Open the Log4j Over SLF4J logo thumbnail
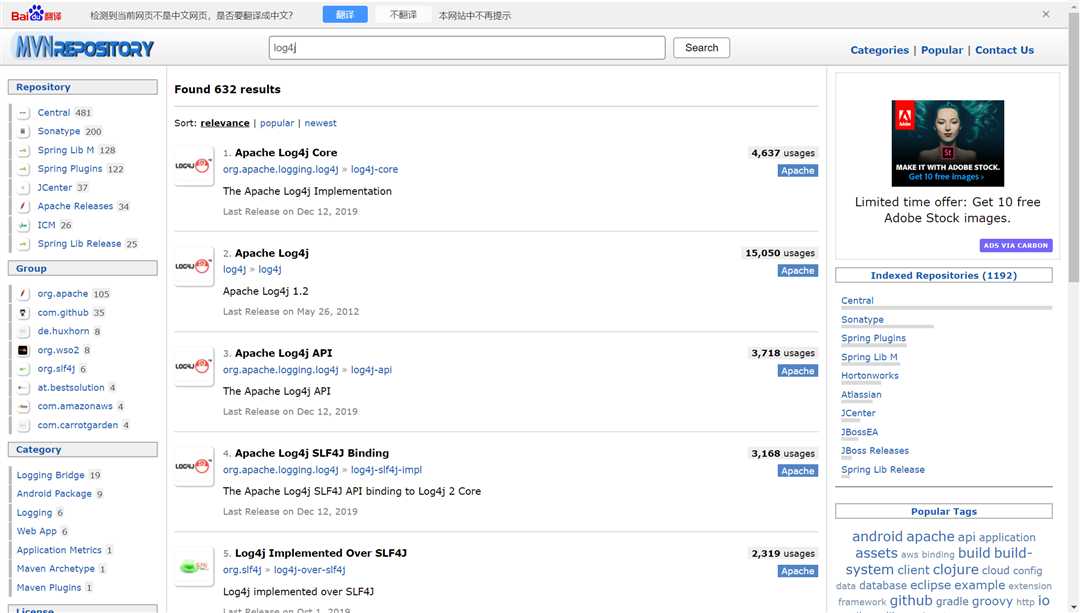 point(194,566)
